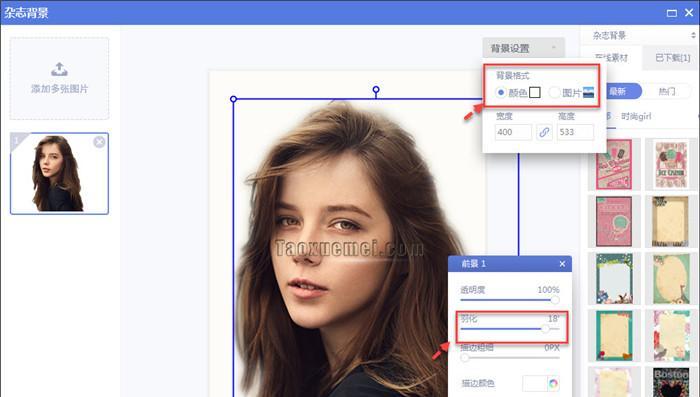Open the 时尚girl category link
The height and width of the screenshot is (397, 700).
636,117
